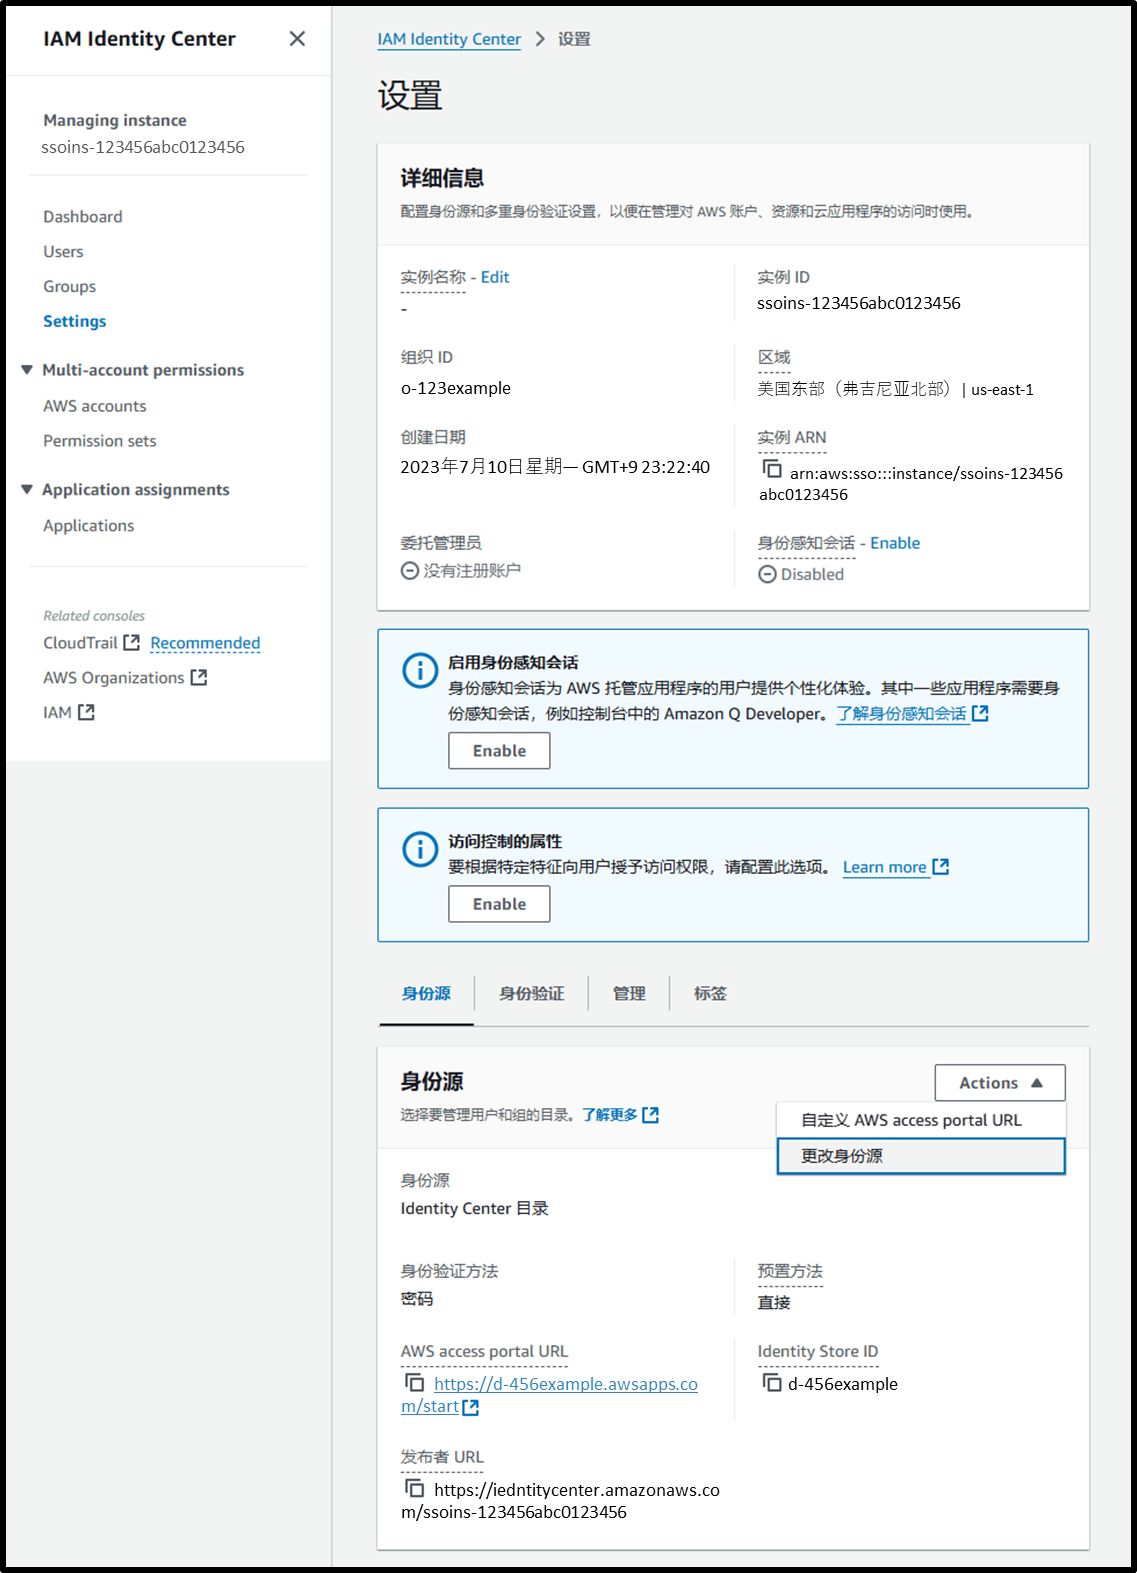Collapse the Application assignments section
This screenshot has width=1137, height=1573.
pos(27,489)
